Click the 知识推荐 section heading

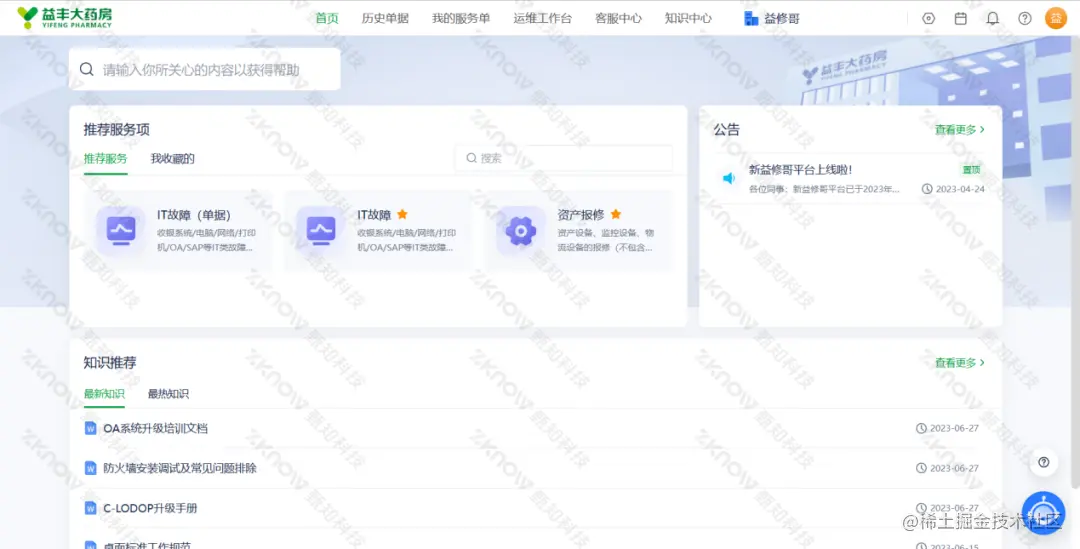coord(110,362)
